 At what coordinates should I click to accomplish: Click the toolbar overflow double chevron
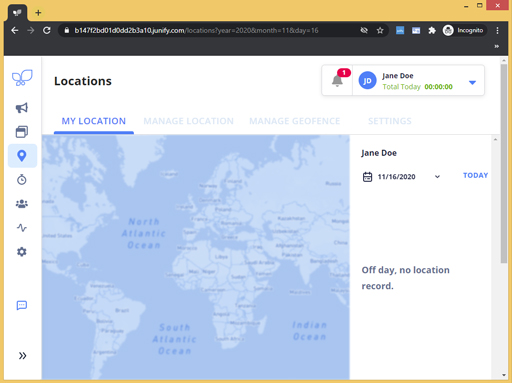(x=497, y=46)
